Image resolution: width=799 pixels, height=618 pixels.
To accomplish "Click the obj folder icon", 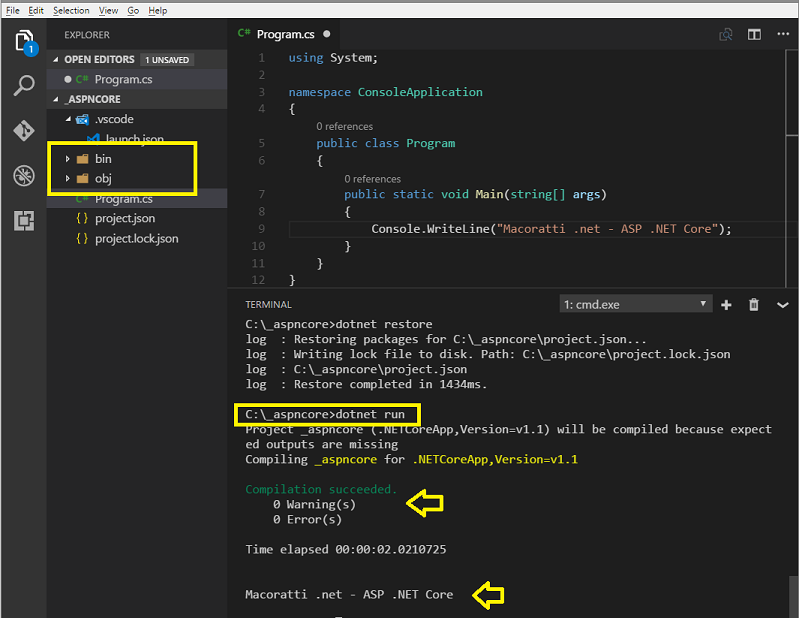I will point(82,178).
